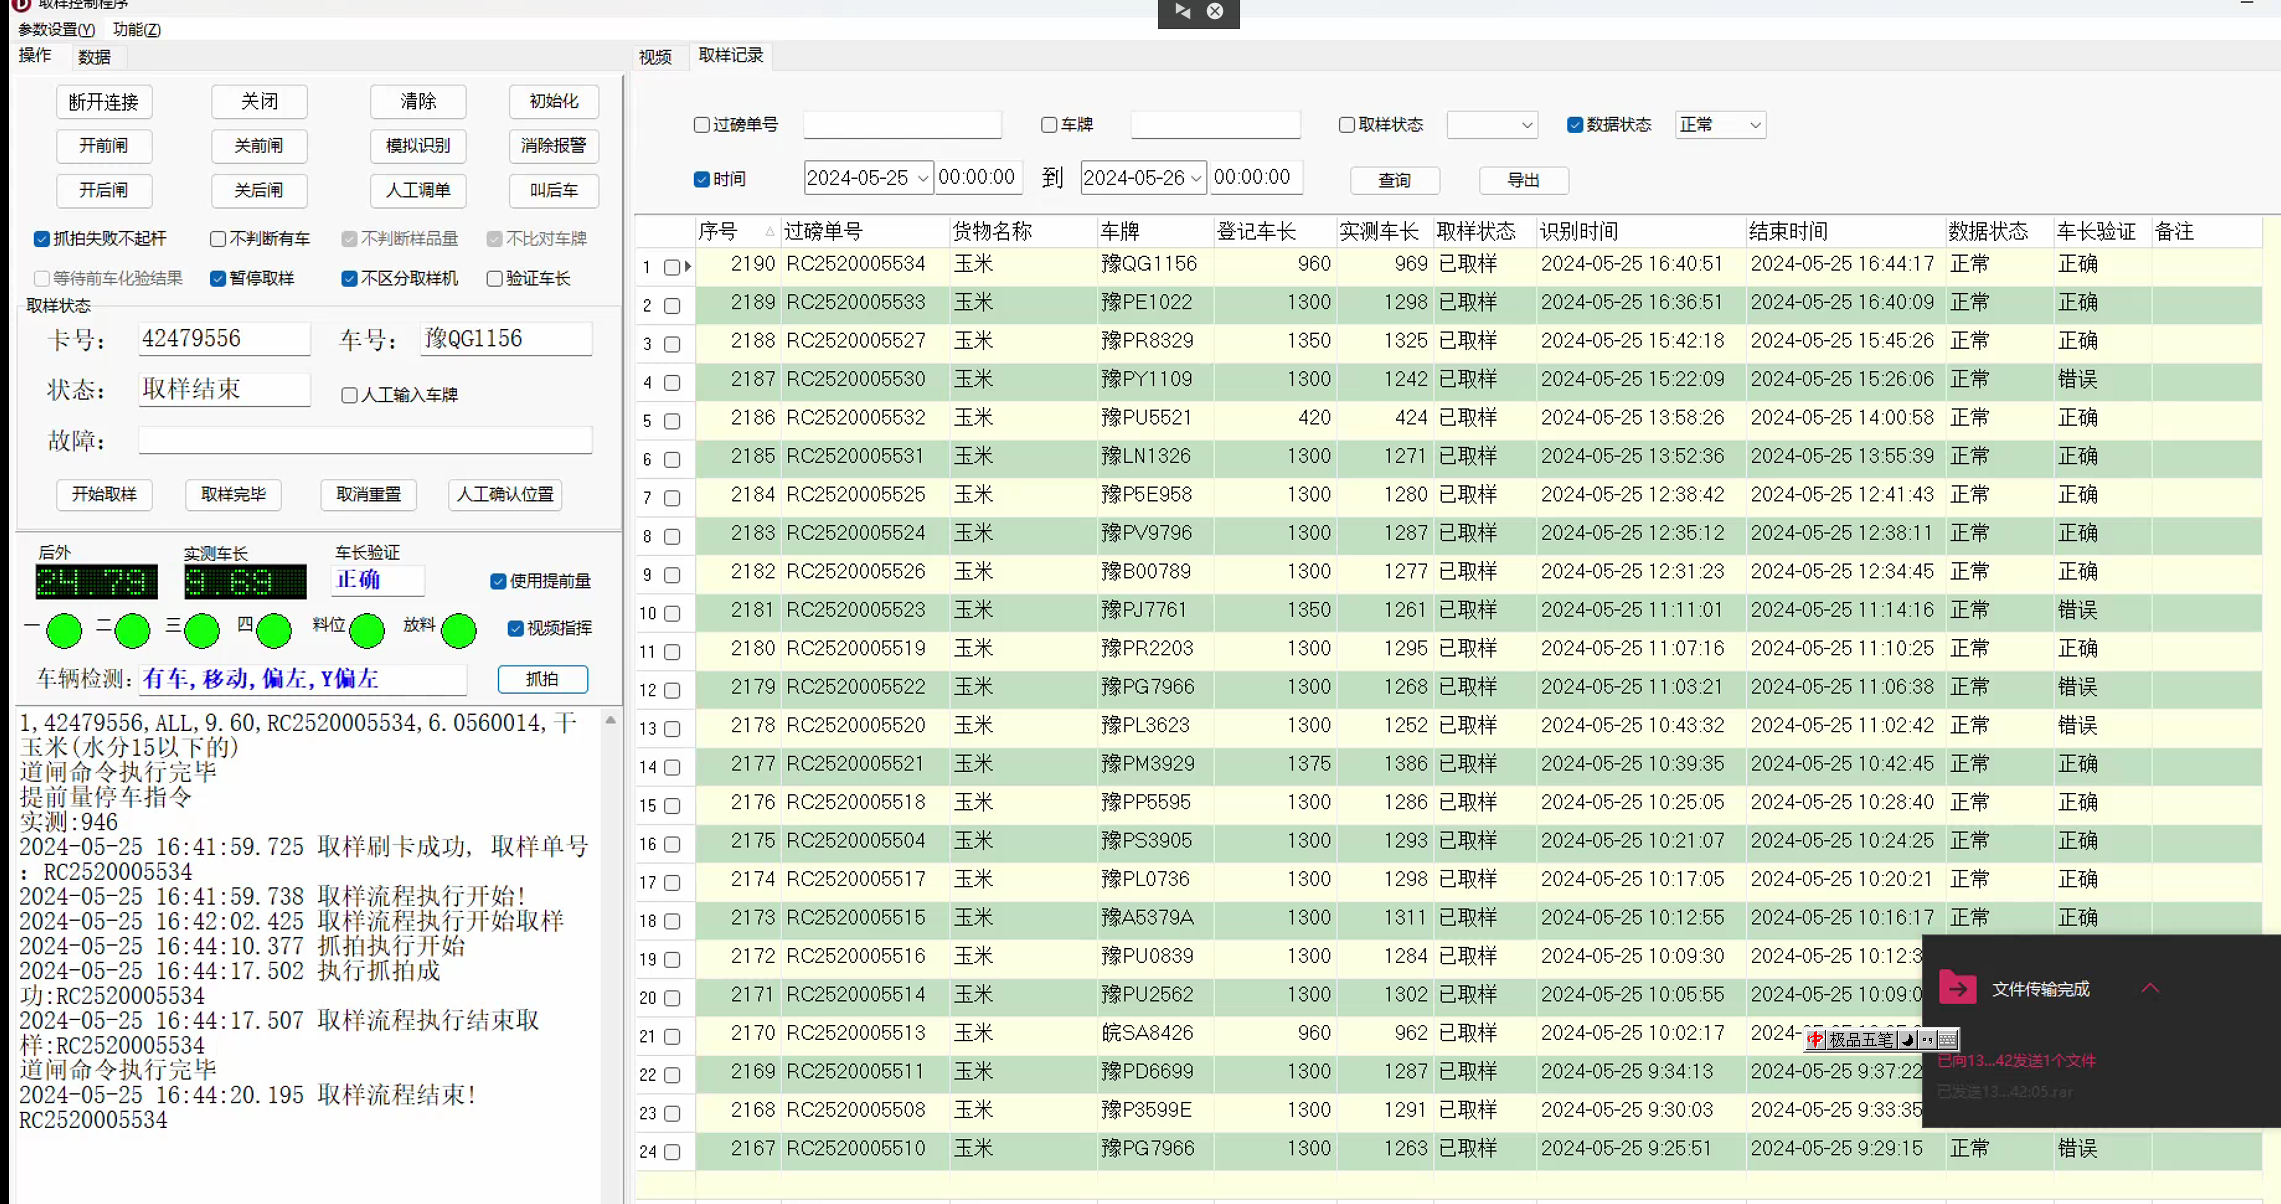Open the 功能 menu
The image size is (2281, 1204).
pos(137,30)
